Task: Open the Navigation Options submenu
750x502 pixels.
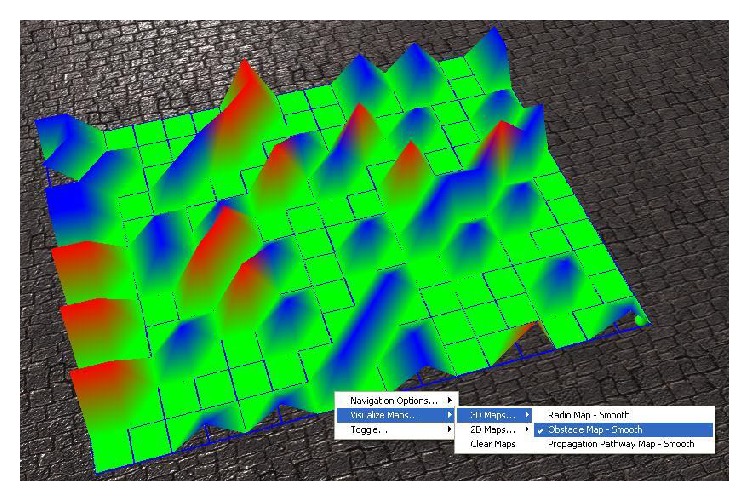Action: (x=396, y=400)
